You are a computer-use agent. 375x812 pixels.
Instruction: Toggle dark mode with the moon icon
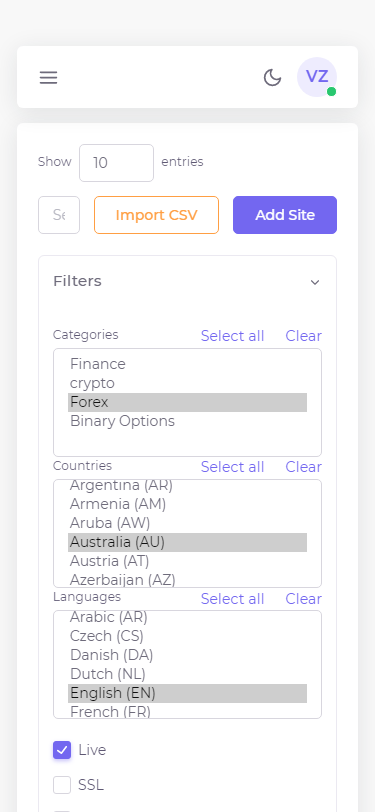[x=272, y=78]
